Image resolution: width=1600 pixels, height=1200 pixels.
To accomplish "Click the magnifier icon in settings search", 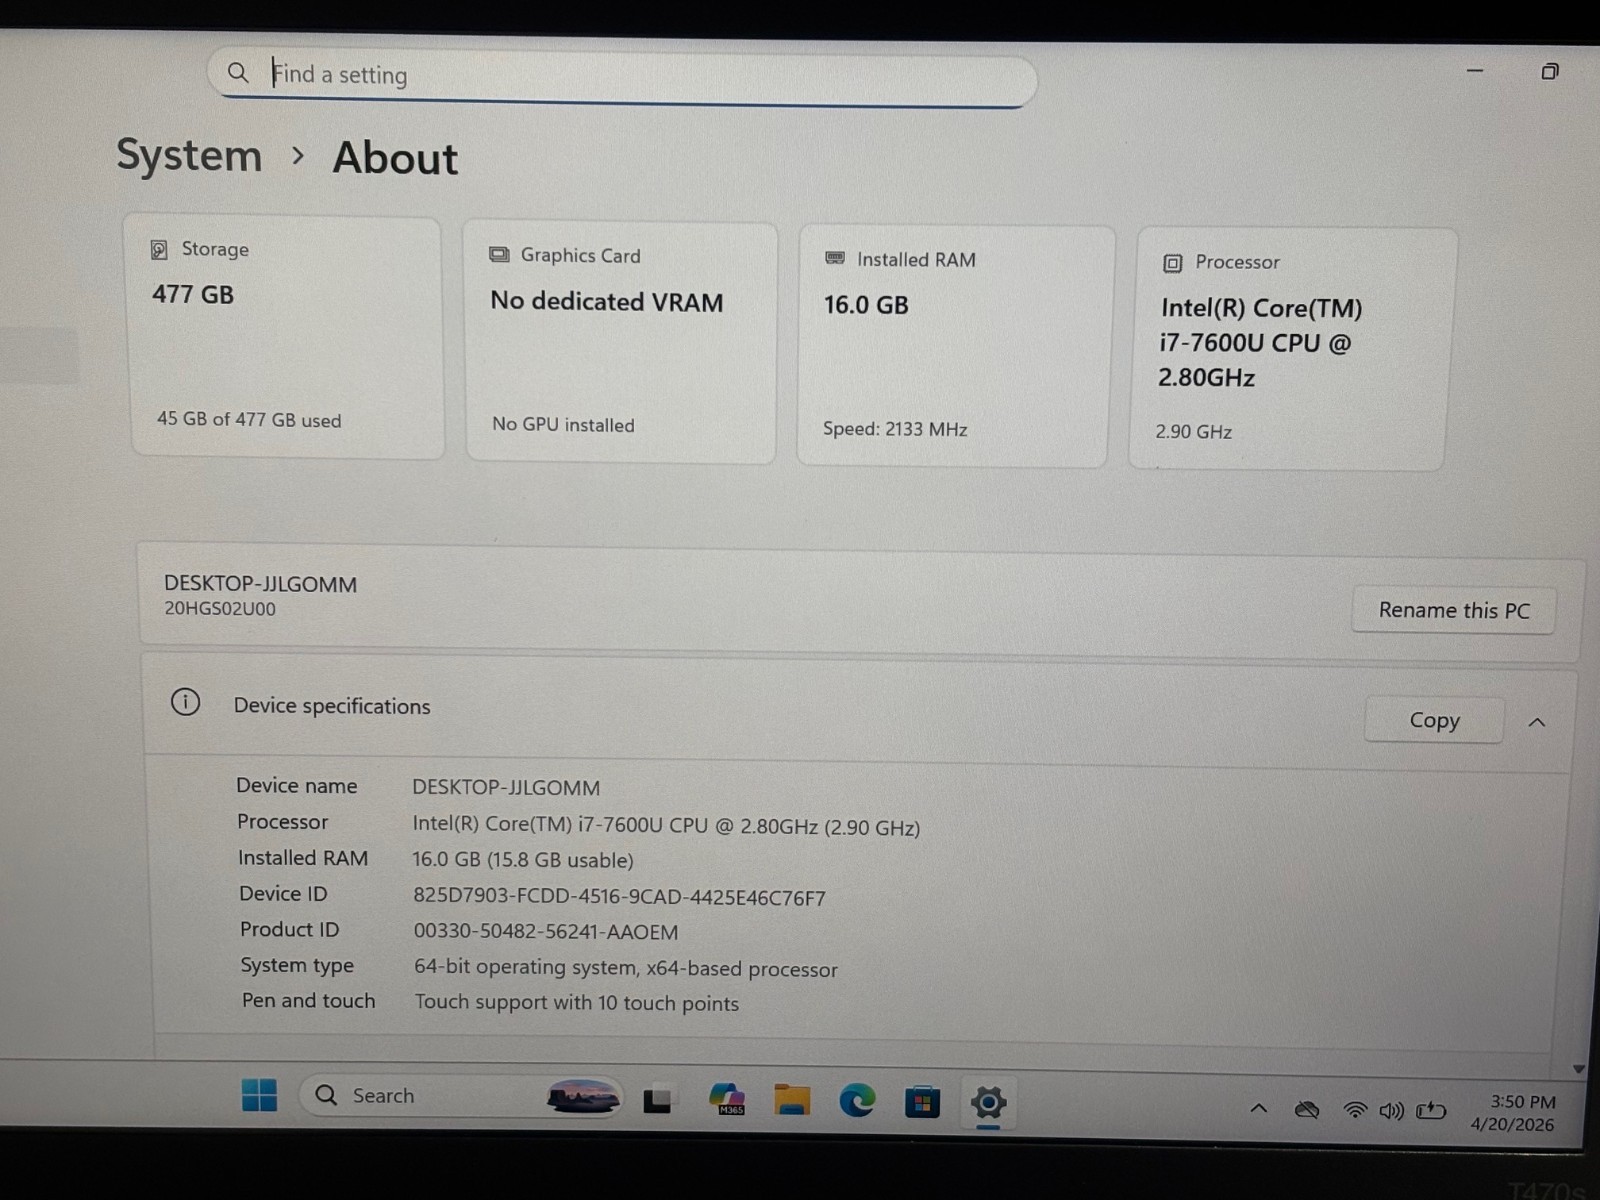I will click(x=238, y=73).
